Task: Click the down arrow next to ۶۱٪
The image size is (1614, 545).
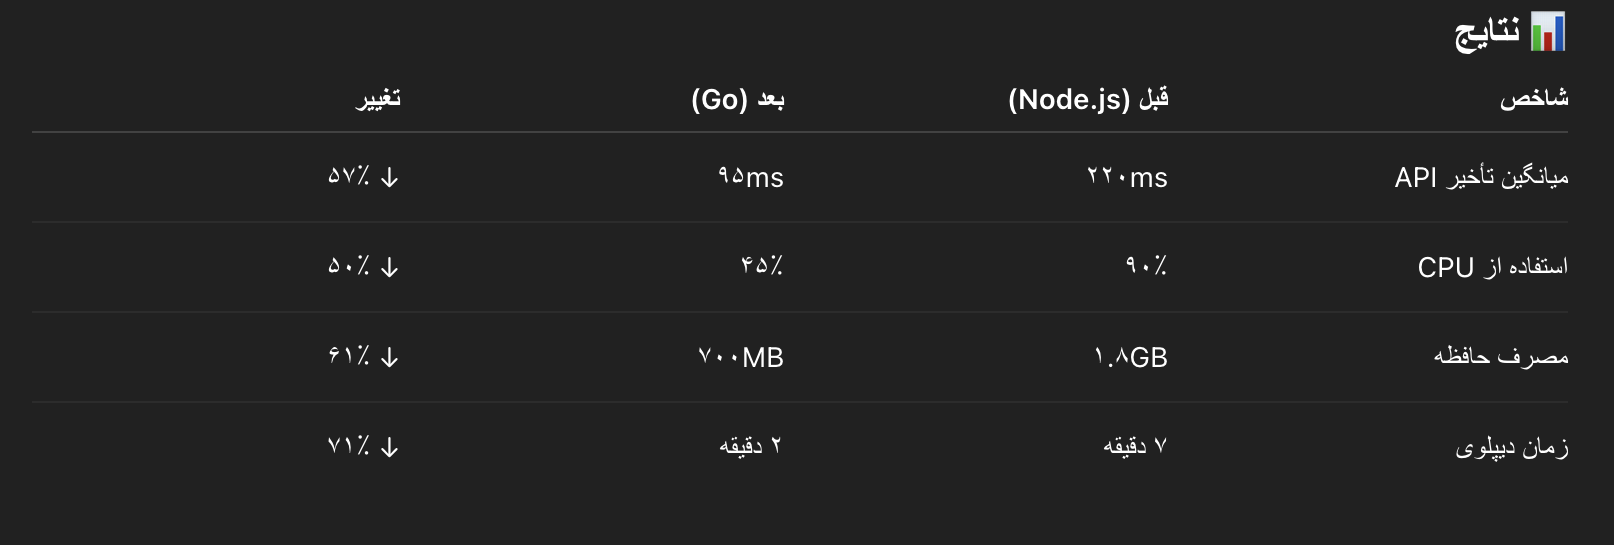Action: click(390, 358)
